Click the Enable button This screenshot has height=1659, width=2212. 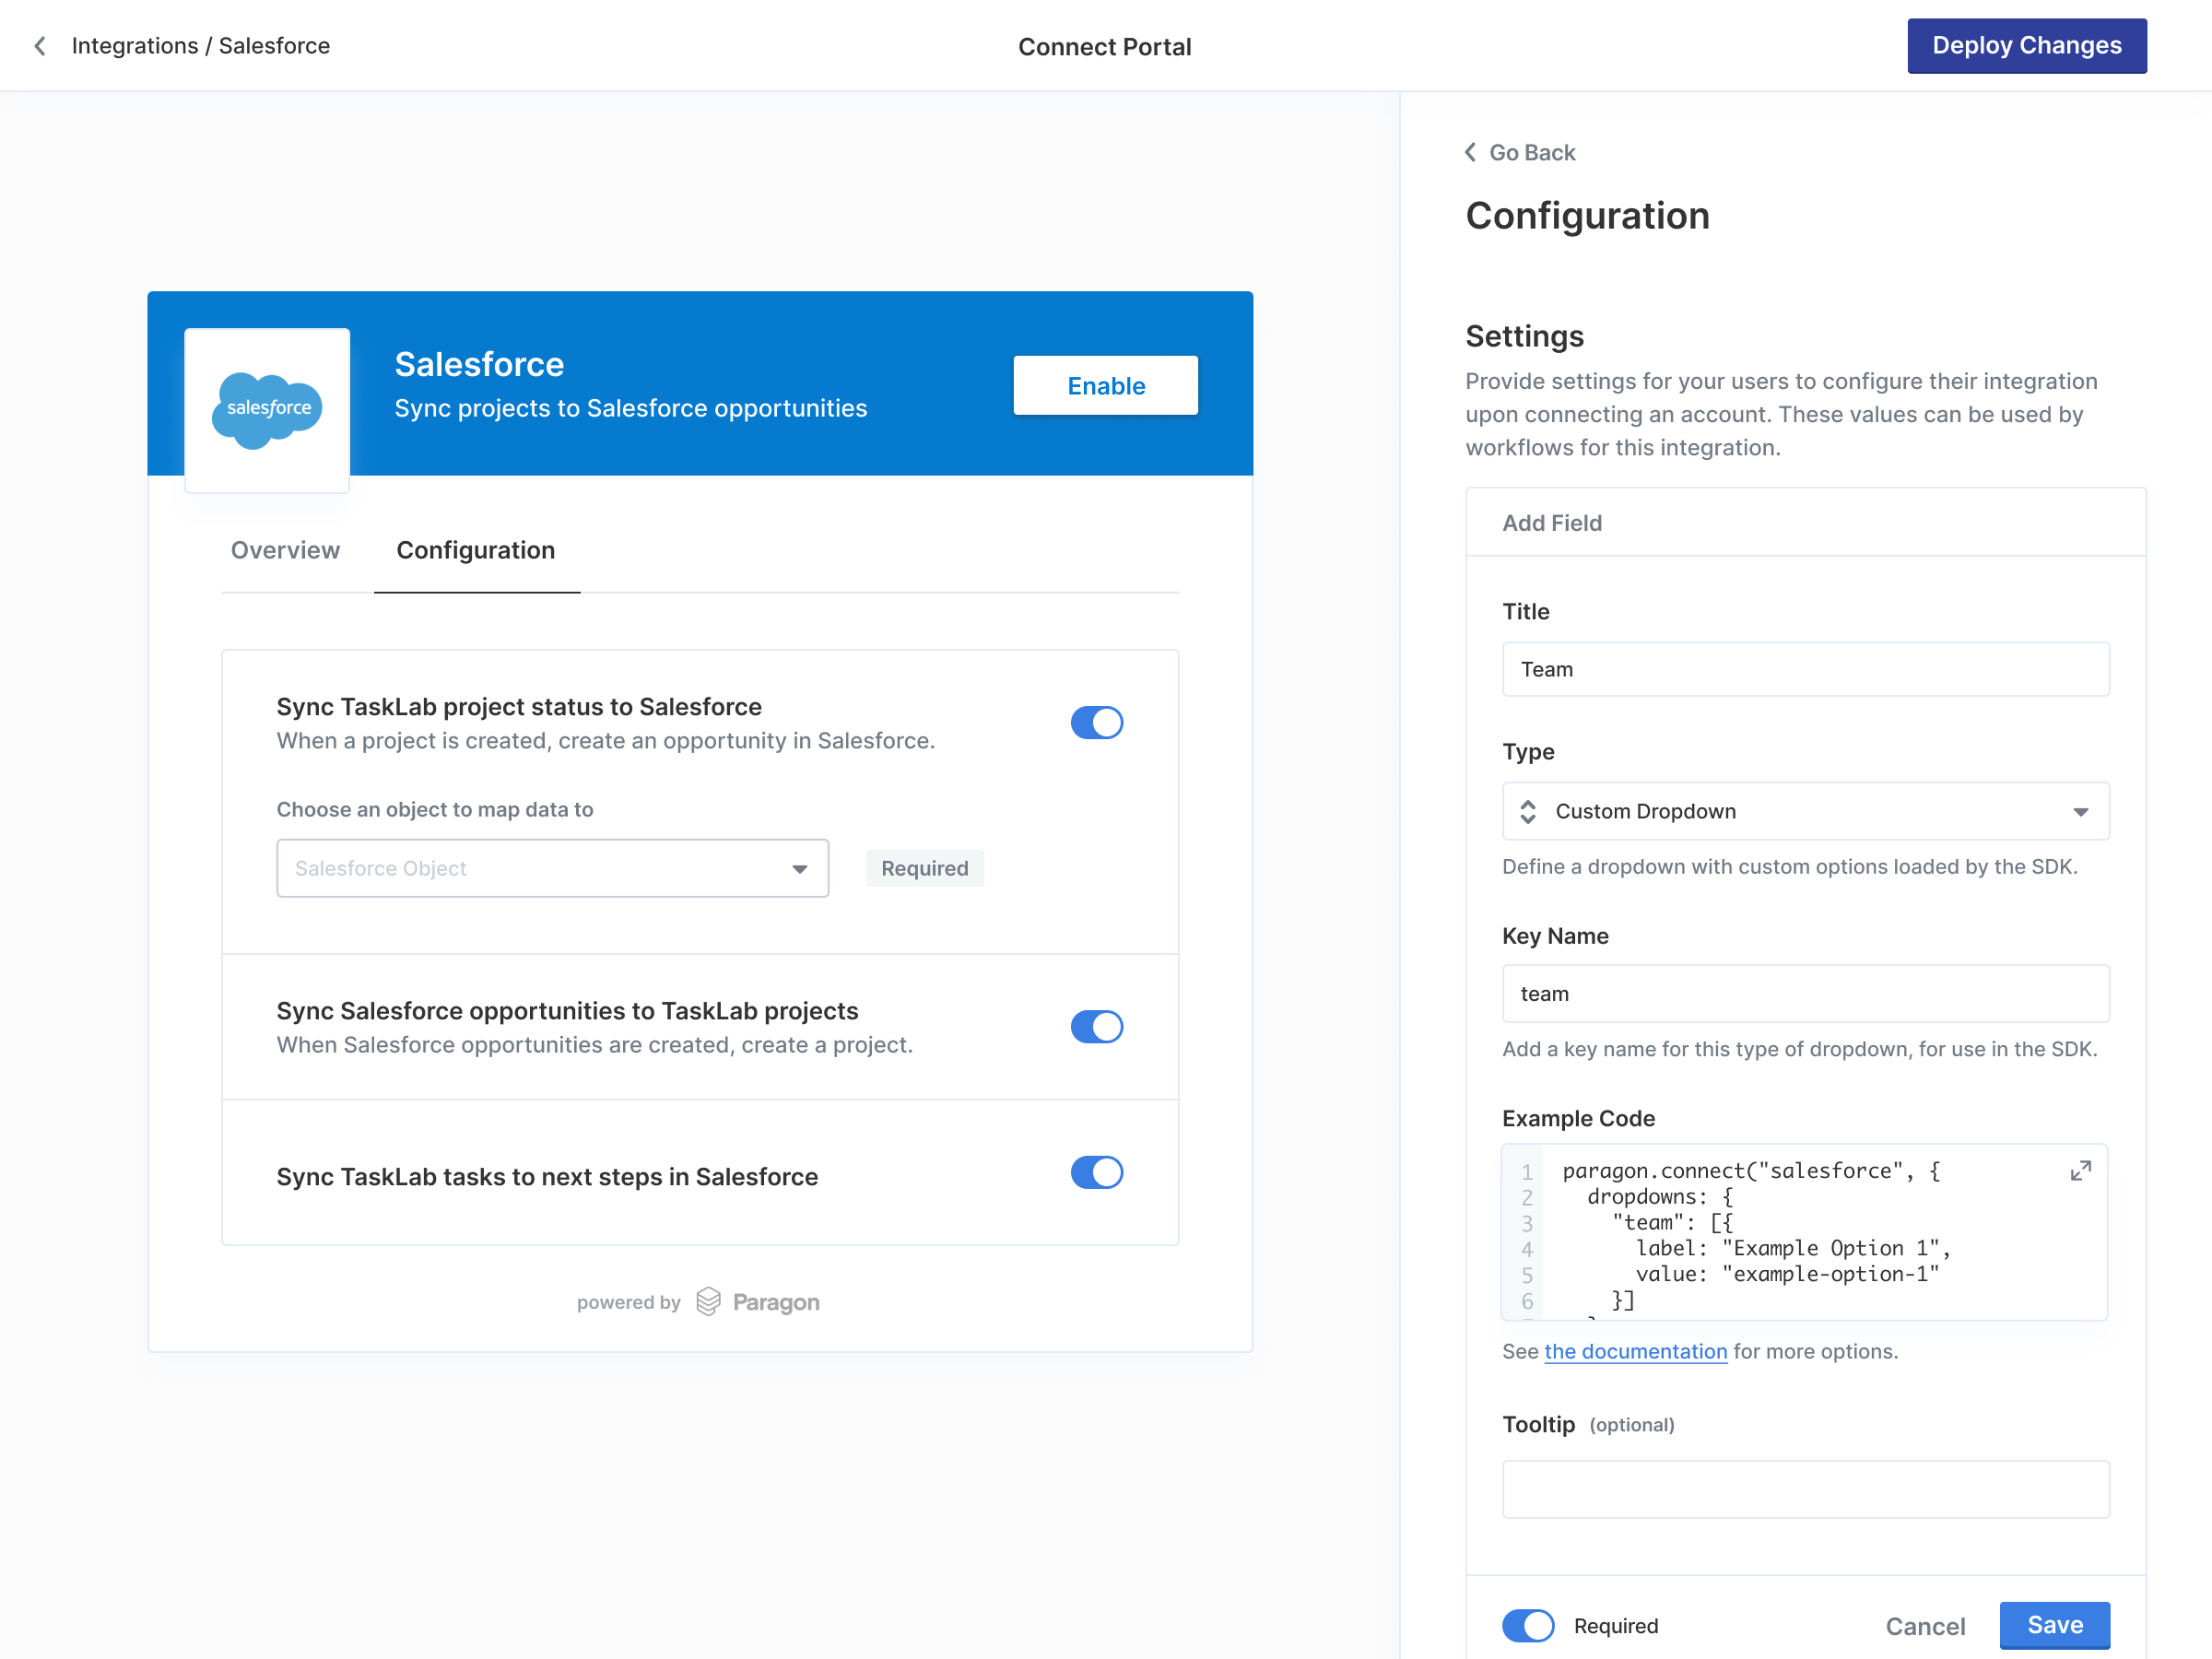(1105, 385)
